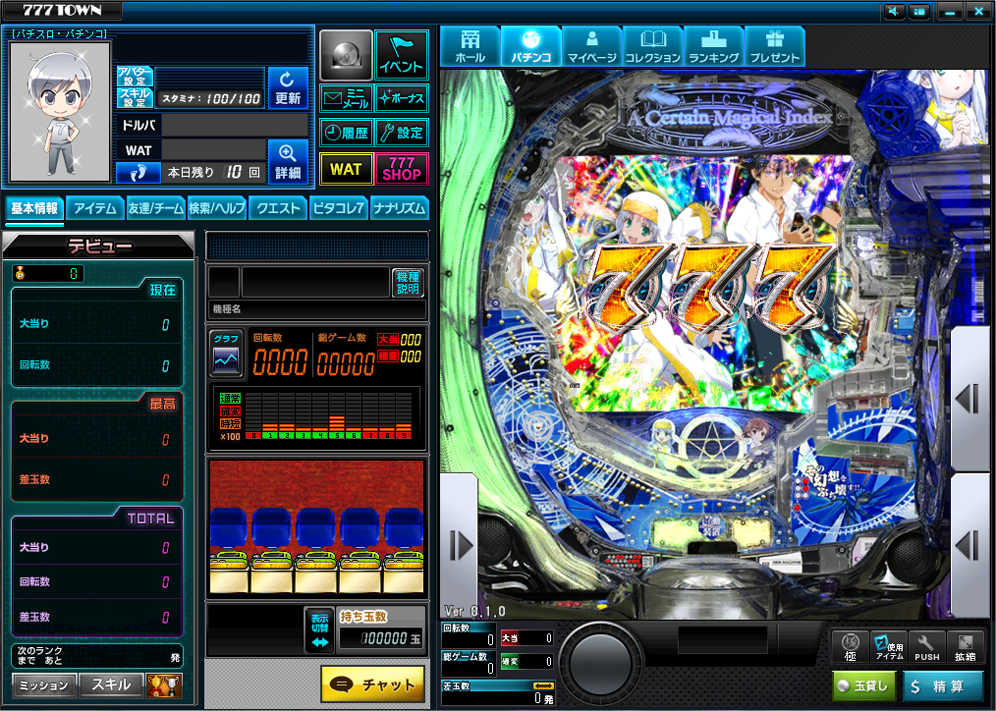This screenshot has width=996, height=711.
Task: Click the 777TOWN logo
Action: coord(62,10)
